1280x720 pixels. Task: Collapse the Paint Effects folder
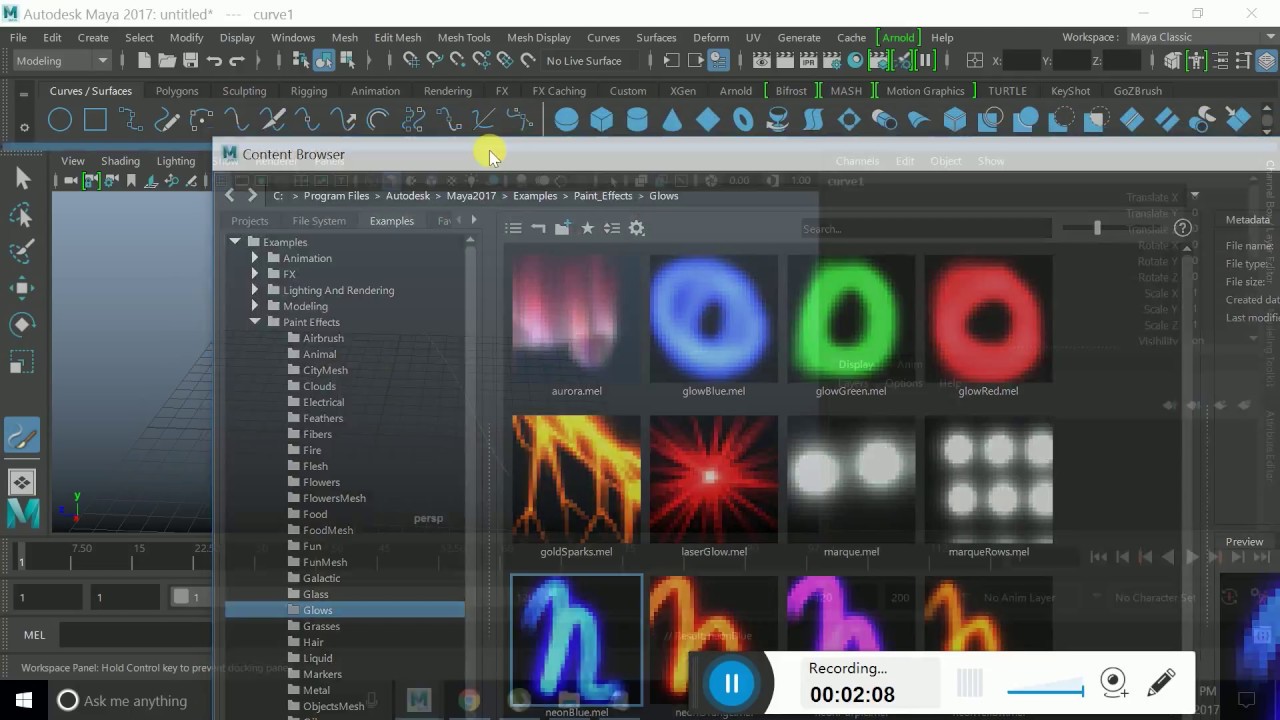254,322
